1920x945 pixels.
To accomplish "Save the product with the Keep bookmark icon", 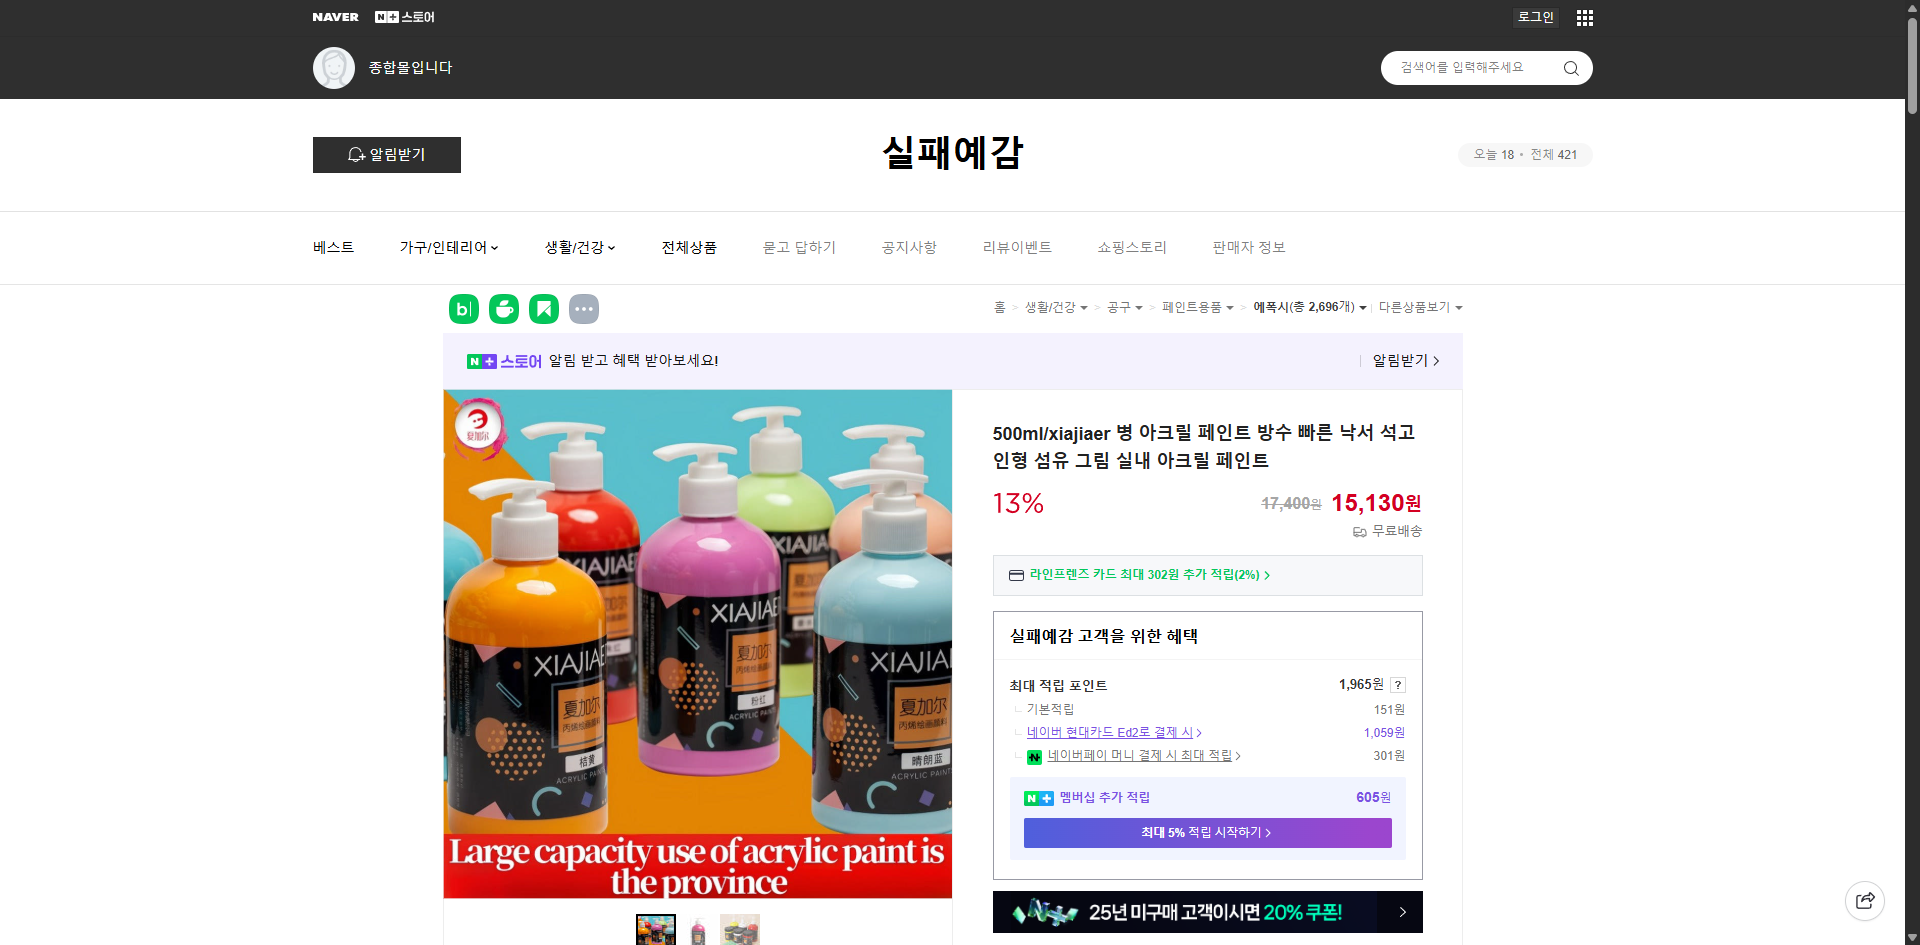I will click(543, 308).
